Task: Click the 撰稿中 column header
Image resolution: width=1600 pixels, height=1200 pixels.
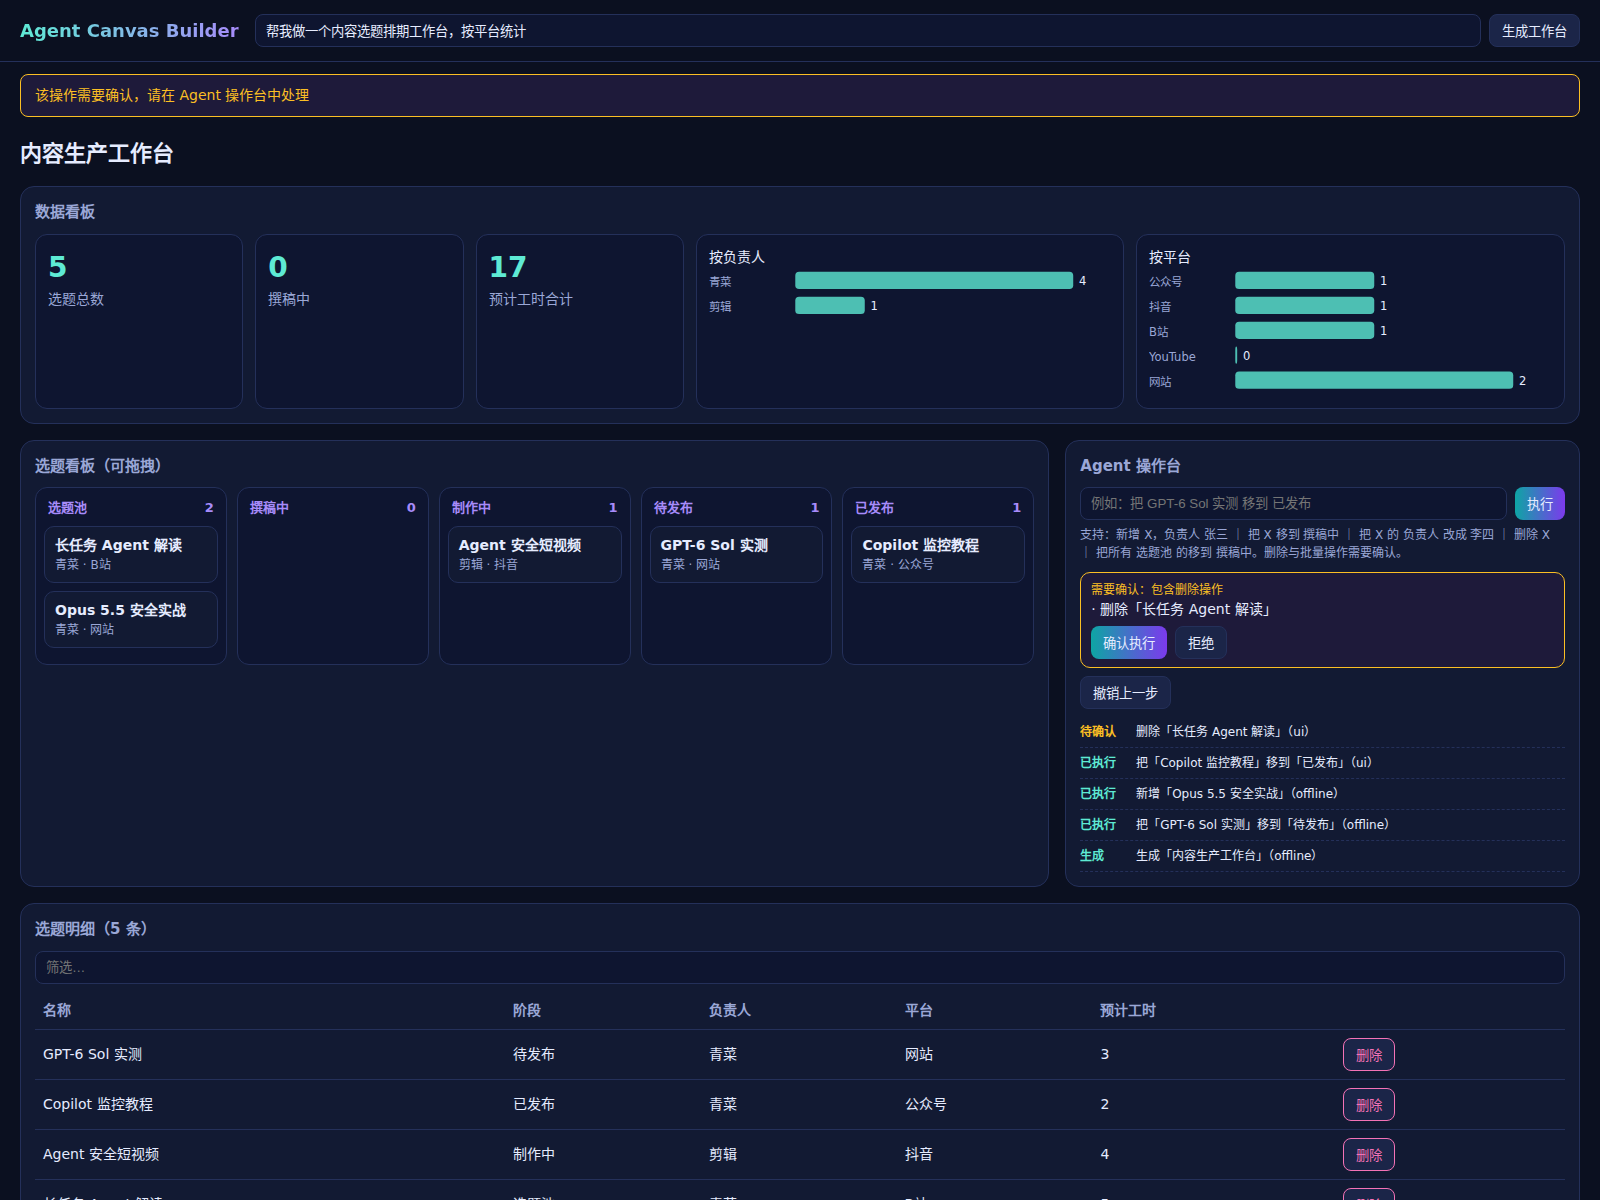Action: coord(333,508)
